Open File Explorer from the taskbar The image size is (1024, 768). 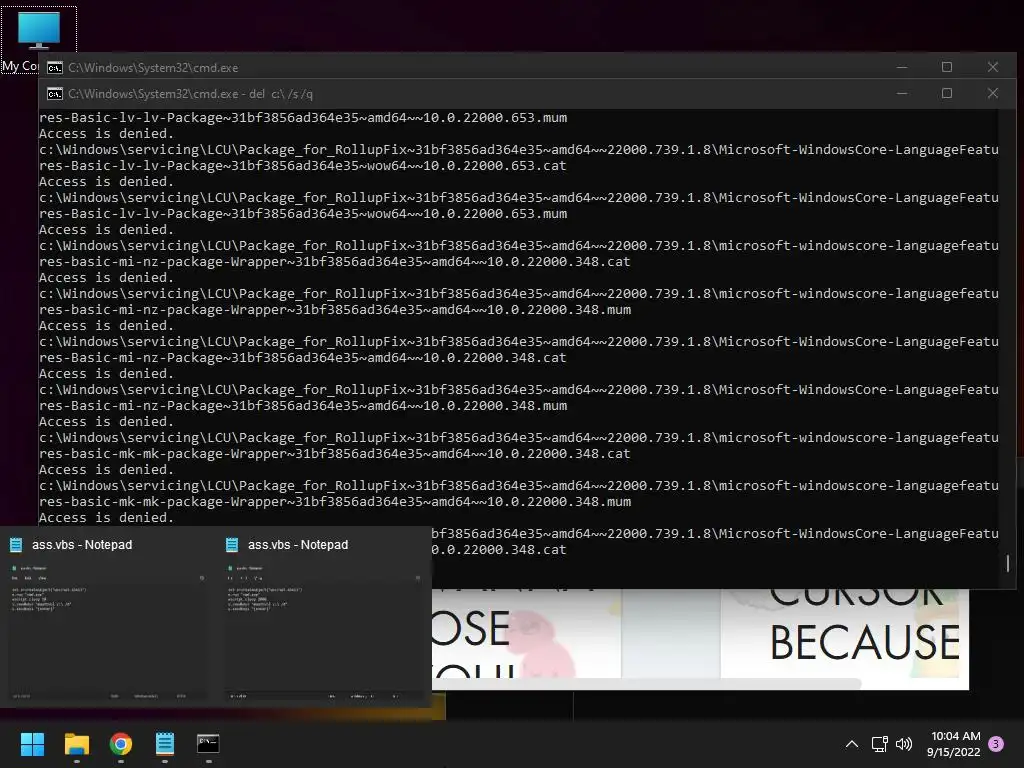tap(76, 744)
